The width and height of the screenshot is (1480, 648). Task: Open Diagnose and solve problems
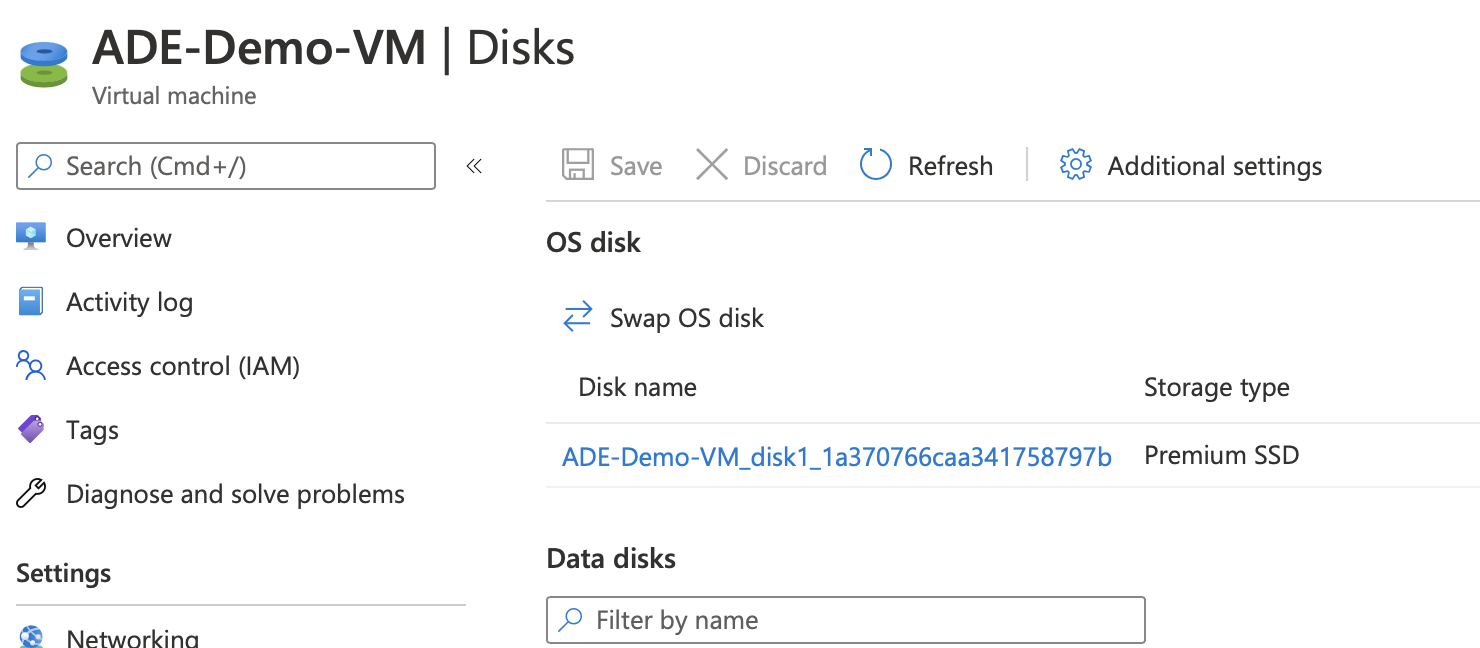pyautogui.click(x=235, y=494)
